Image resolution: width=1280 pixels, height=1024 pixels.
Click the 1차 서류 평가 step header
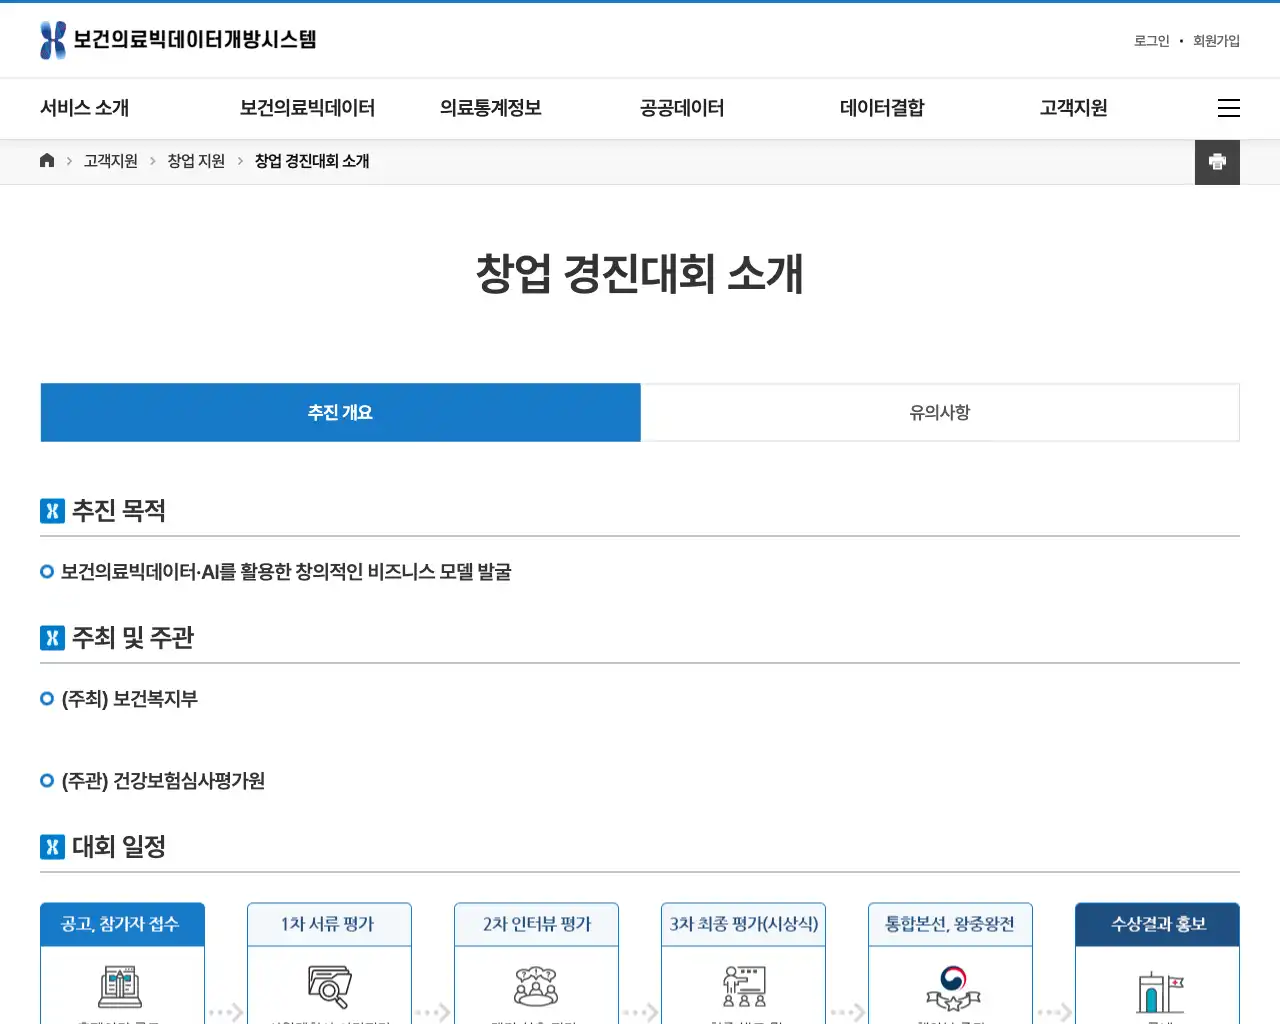click(329, 925)
